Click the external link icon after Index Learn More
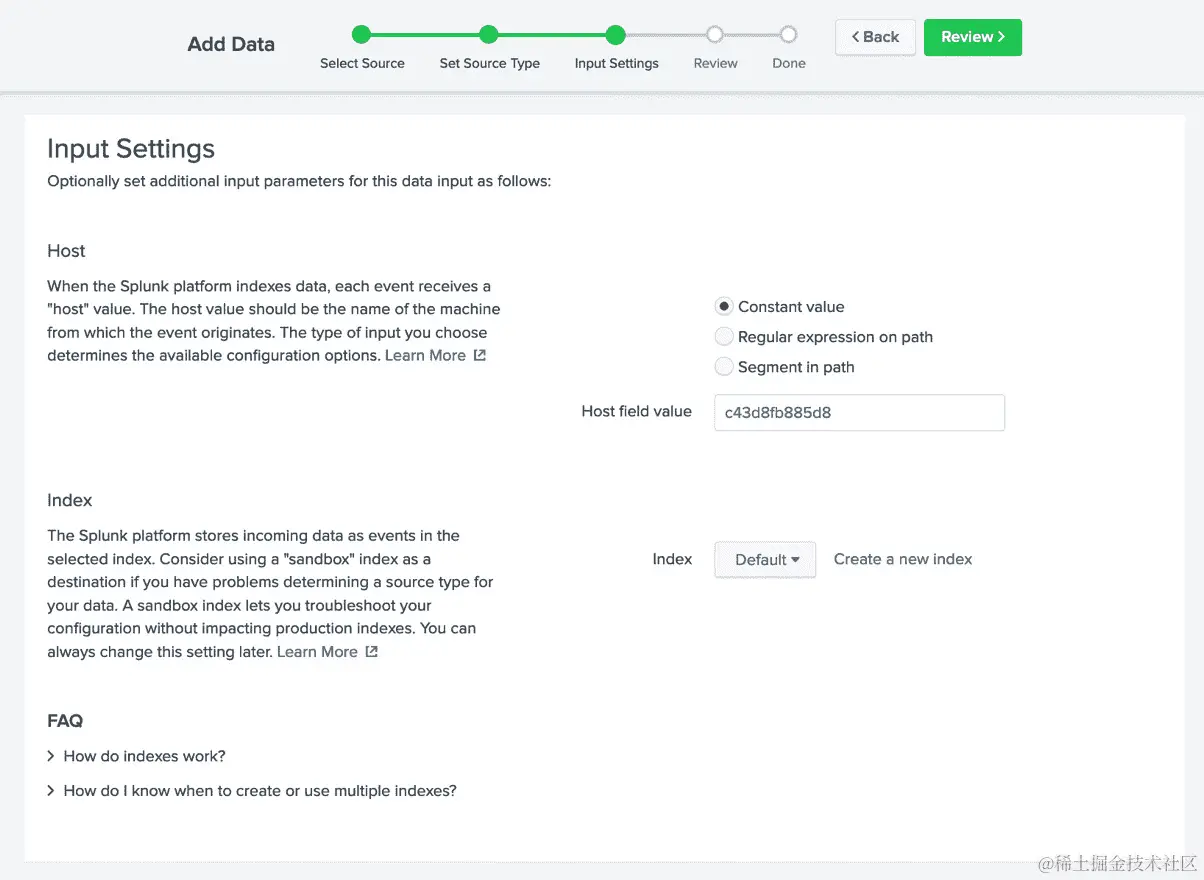This screenshot has width=1204, height=880. pos(372,652)
